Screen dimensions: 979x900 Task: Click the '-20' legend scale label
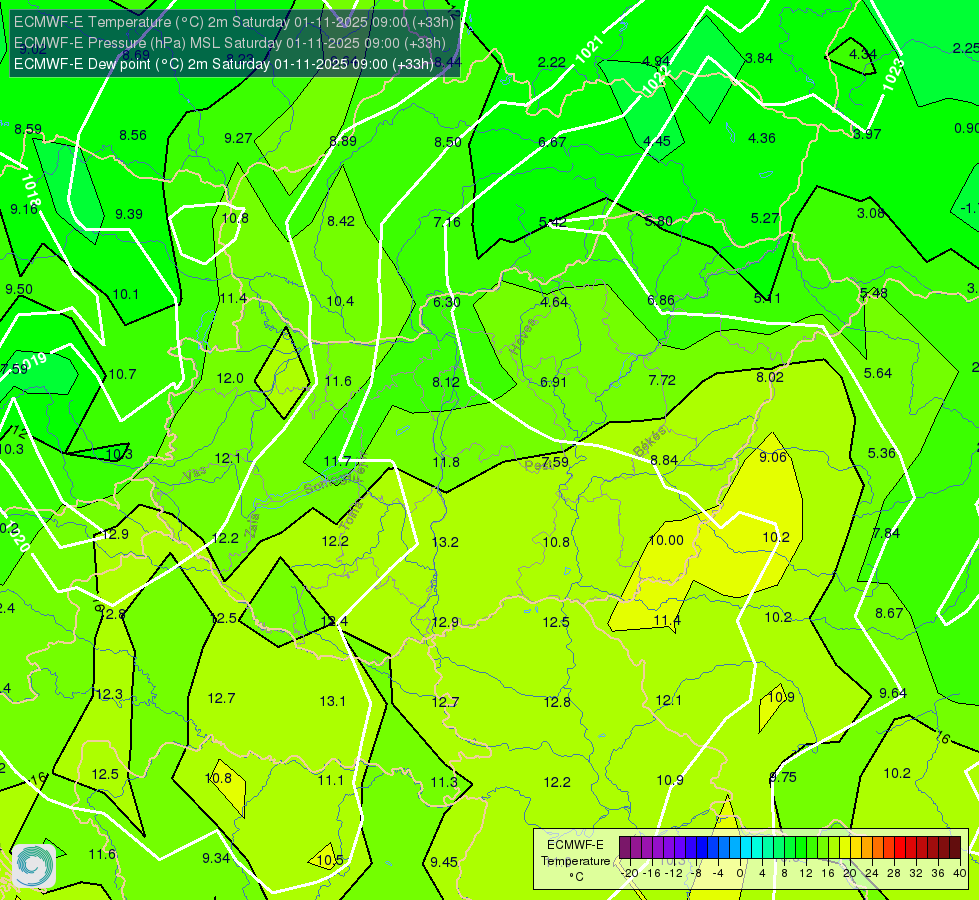(x=629, y=873)
